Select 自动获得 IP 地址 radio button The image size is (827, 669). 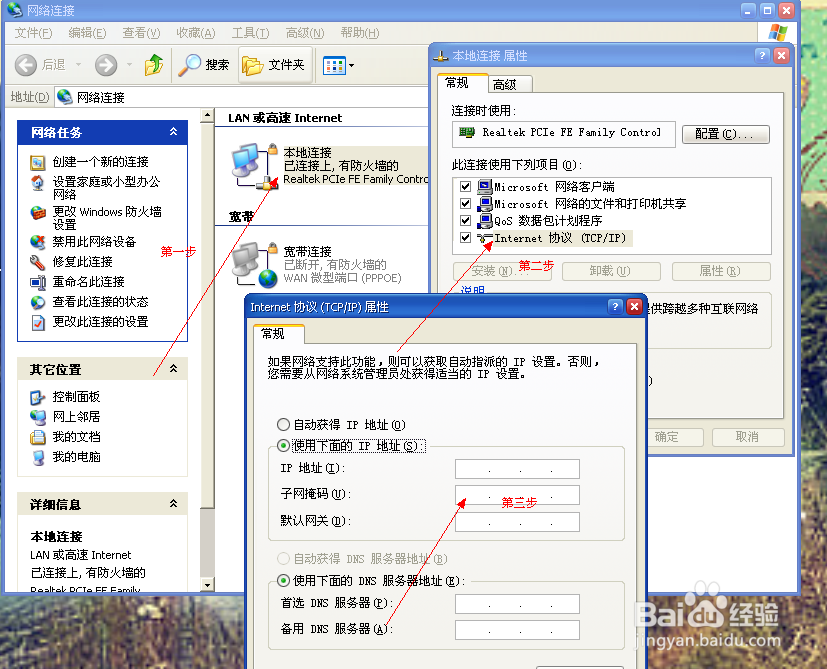click(x=283, y=425)
